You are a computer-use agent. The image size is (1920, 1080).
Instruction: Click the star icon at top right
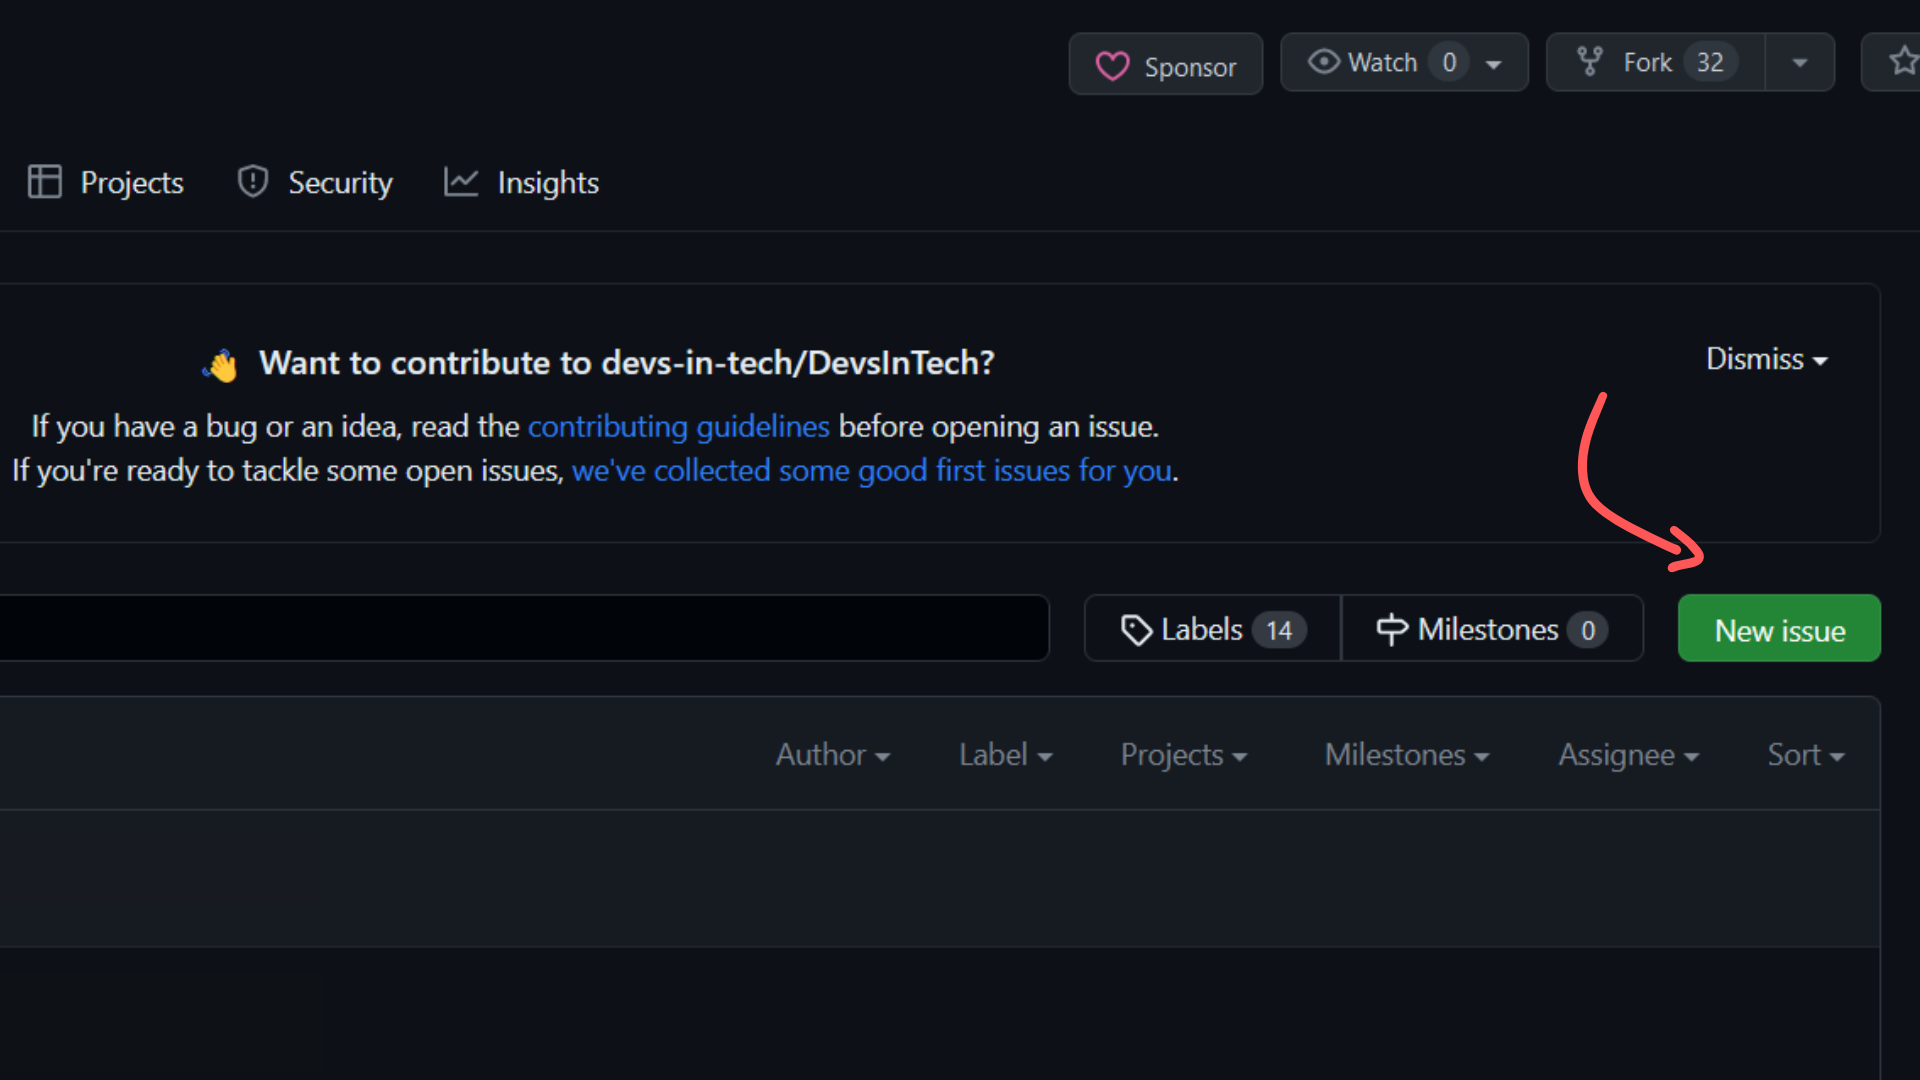[1902, 62]
